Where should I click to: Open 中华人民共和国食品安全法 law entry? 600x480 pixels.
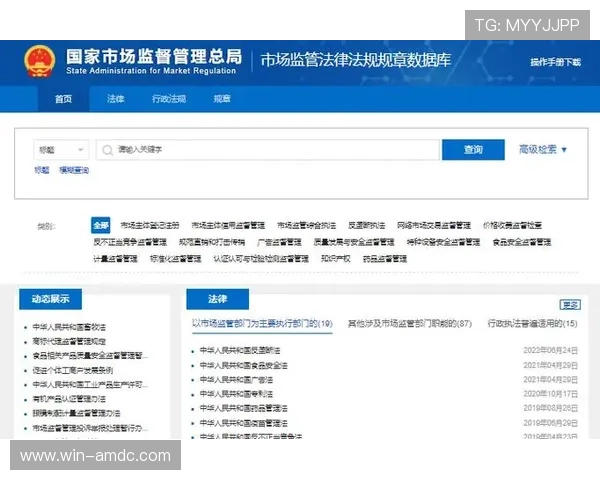tap(244, 365)
